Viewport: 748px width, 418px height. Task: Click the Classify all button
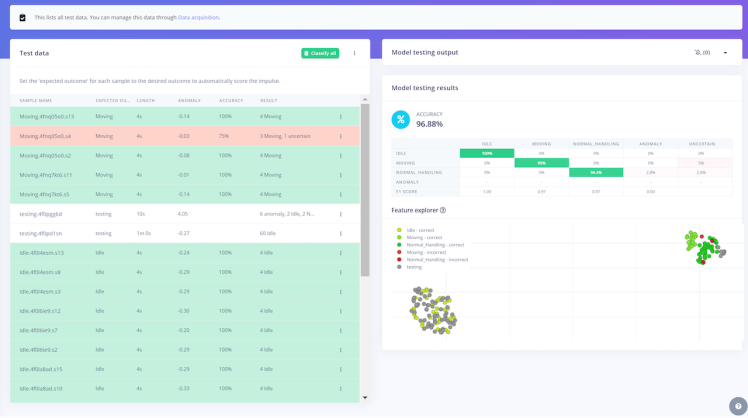point(320,53)
